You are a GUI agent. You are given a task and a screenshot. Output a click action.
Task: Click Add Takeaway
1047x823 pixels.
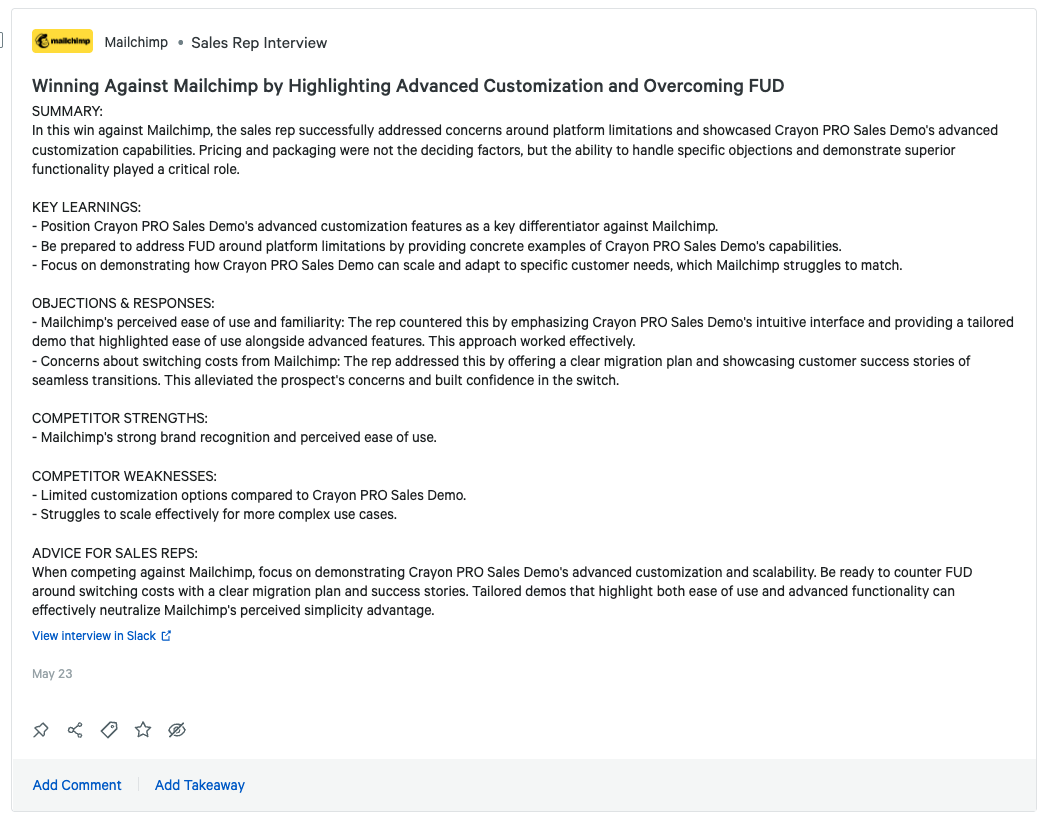[x=200, y=785]
